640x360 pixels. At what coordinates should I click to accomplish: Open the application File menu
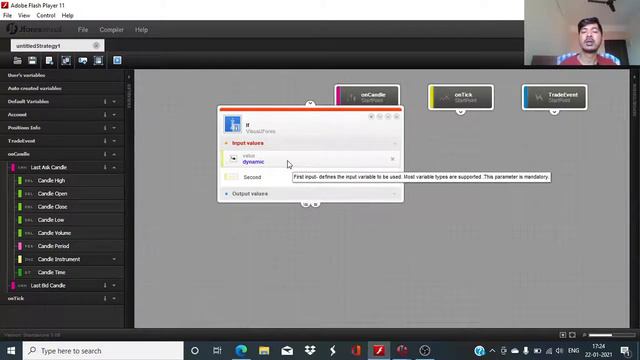83,30
